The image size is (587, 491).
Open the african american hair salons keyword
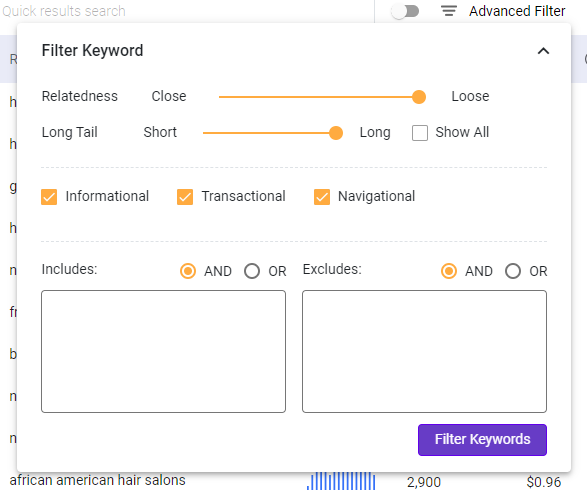[x=97, y=480]
